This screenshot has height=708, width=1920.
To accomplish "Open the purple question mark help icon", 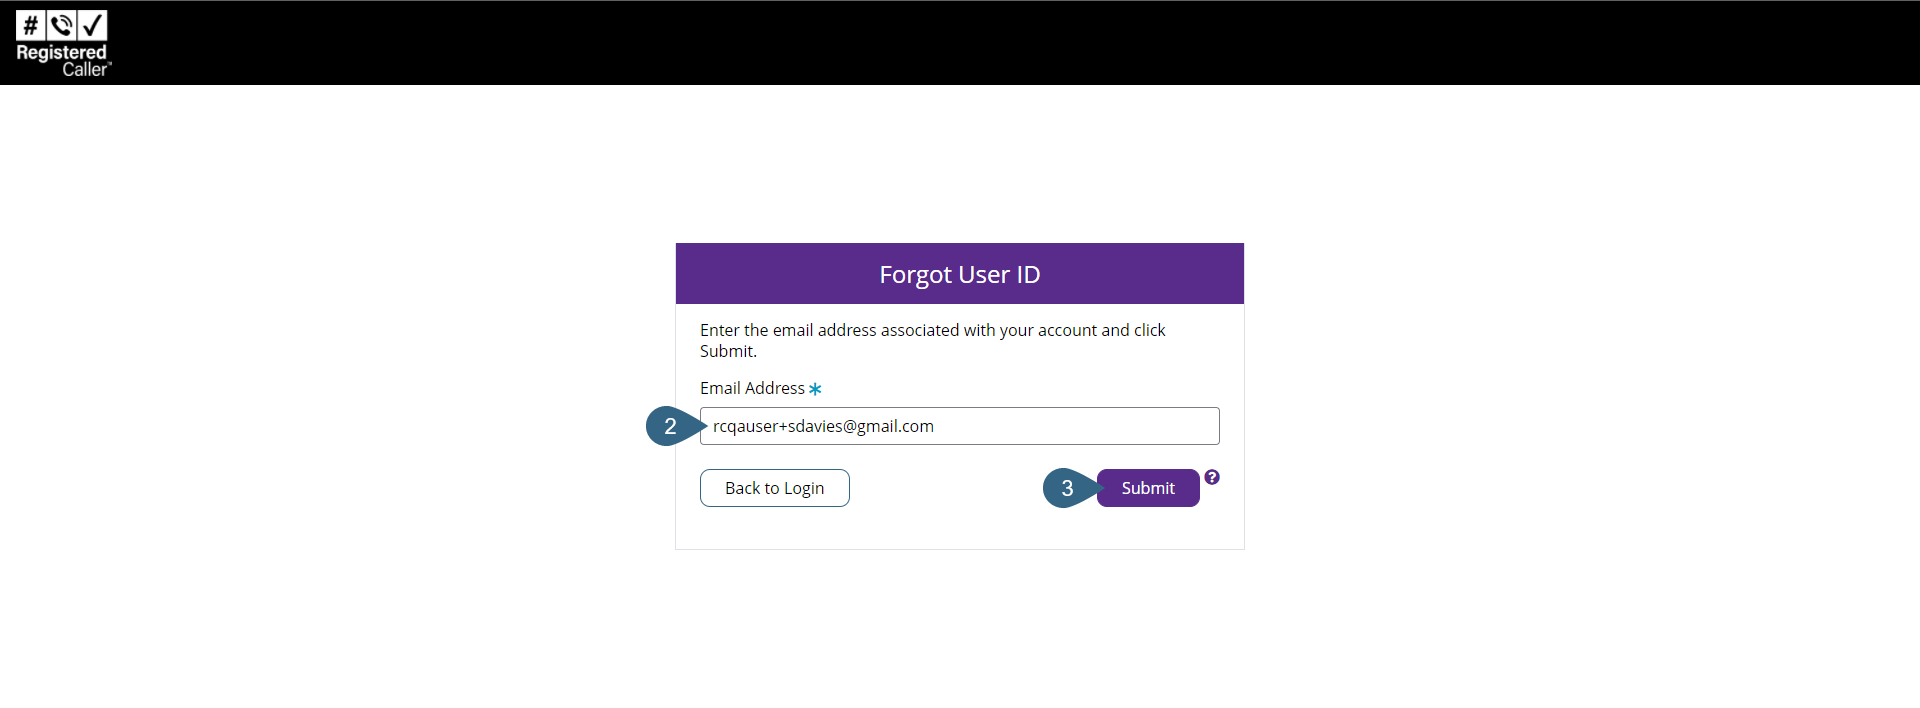I will (1212, 477).
